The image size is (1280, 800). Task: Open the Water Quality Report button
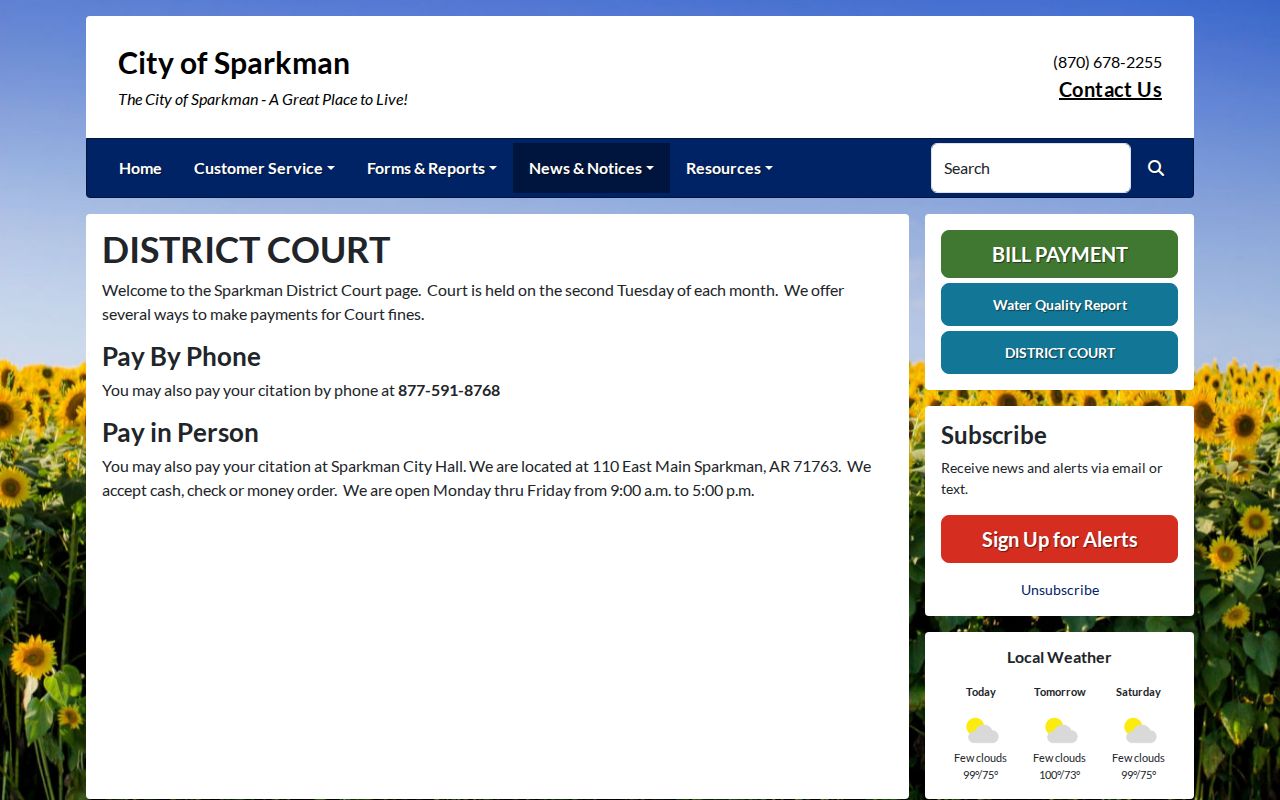(1059, 305)
